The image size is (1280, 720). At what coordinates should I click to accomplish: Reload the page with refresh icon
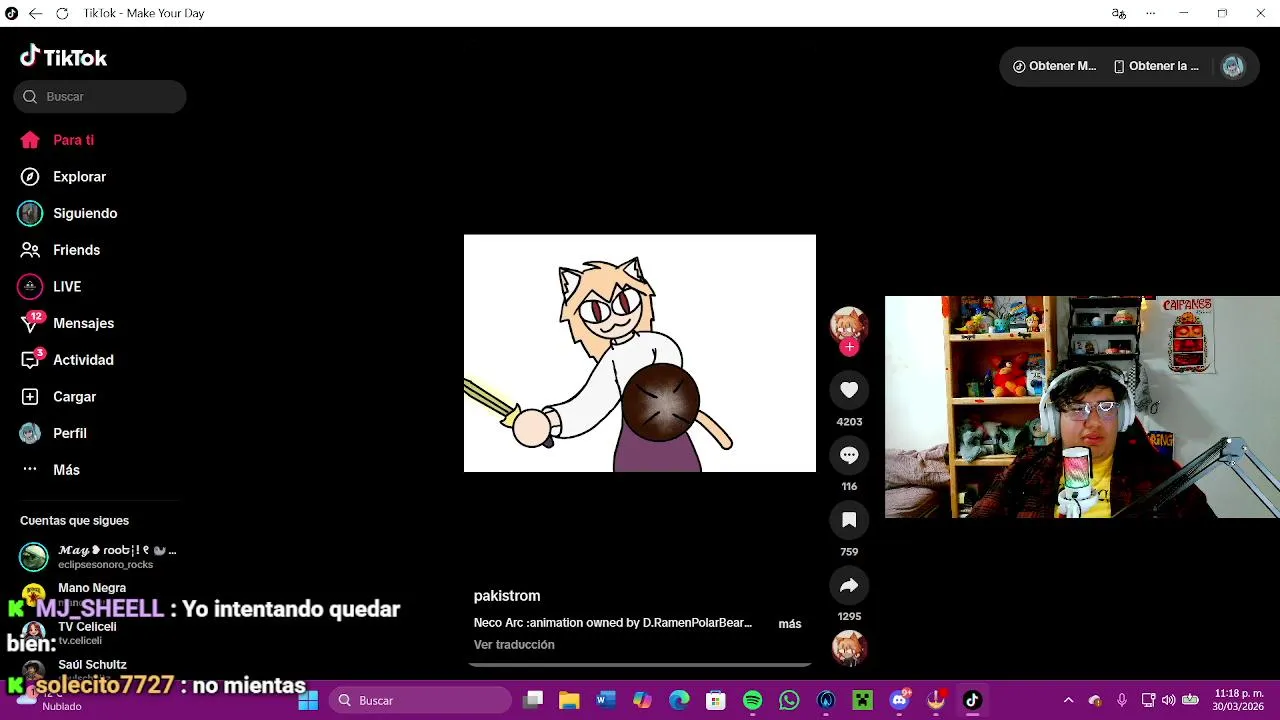coord(62,13)
